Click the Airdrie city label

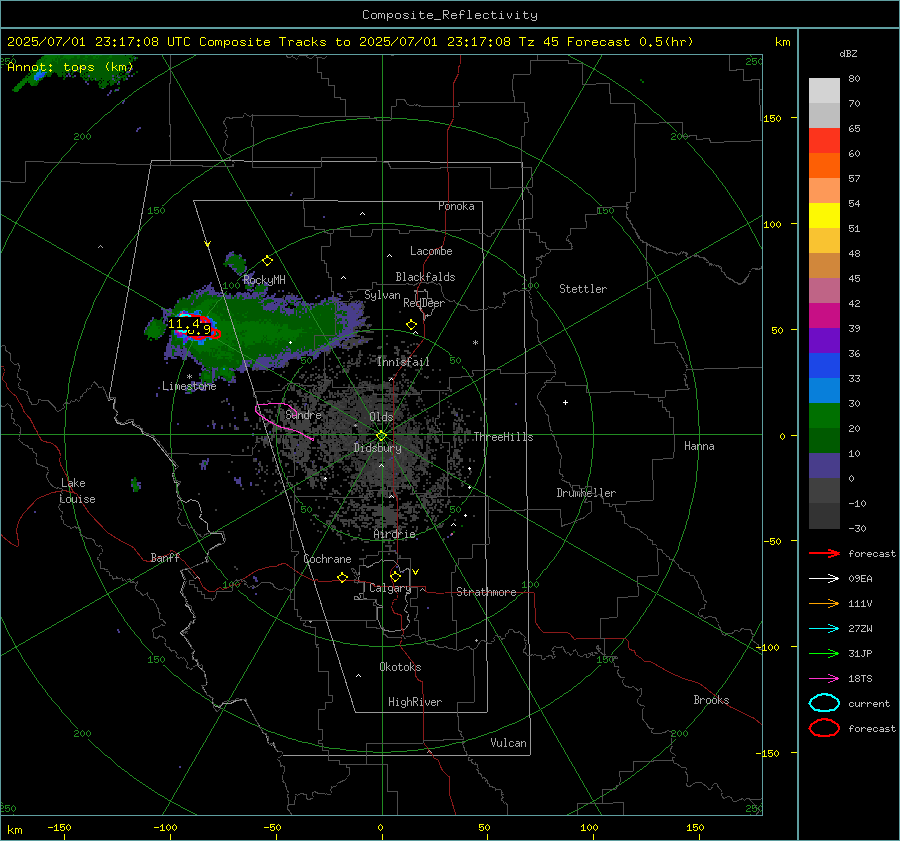tap(394, 534)
